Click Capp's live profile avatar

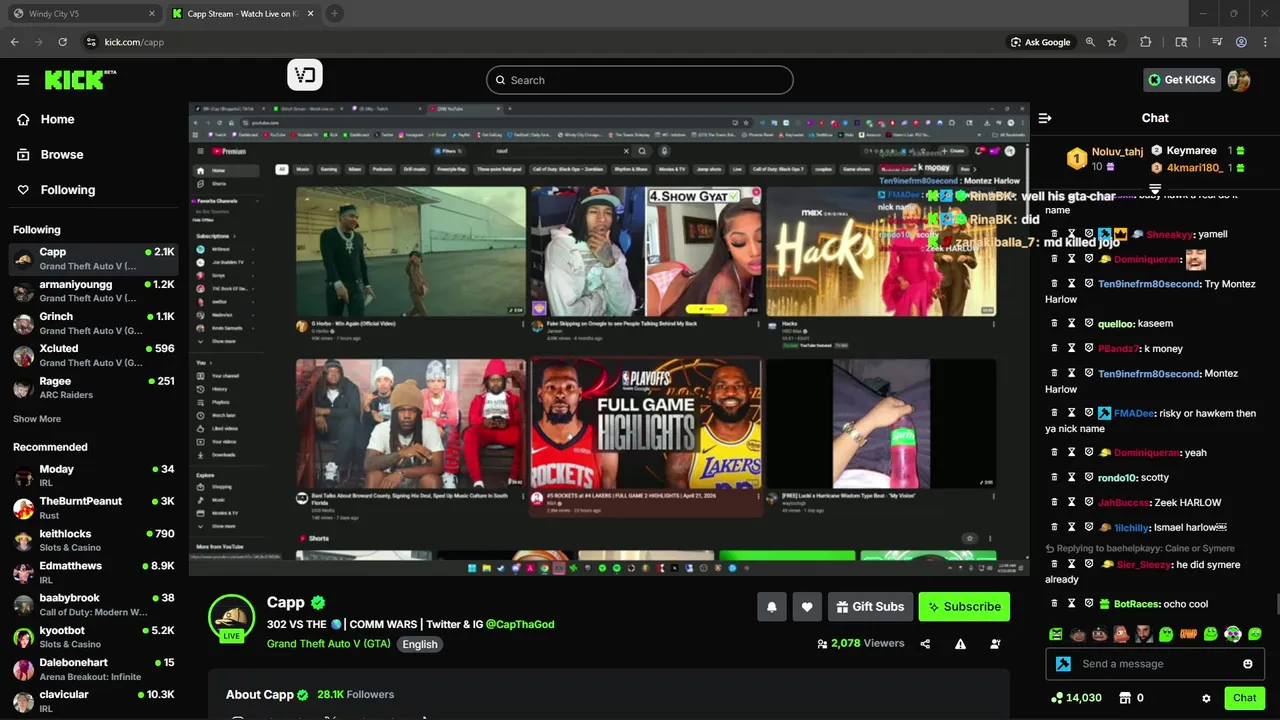pyautogui.click(x=231, y=617)
